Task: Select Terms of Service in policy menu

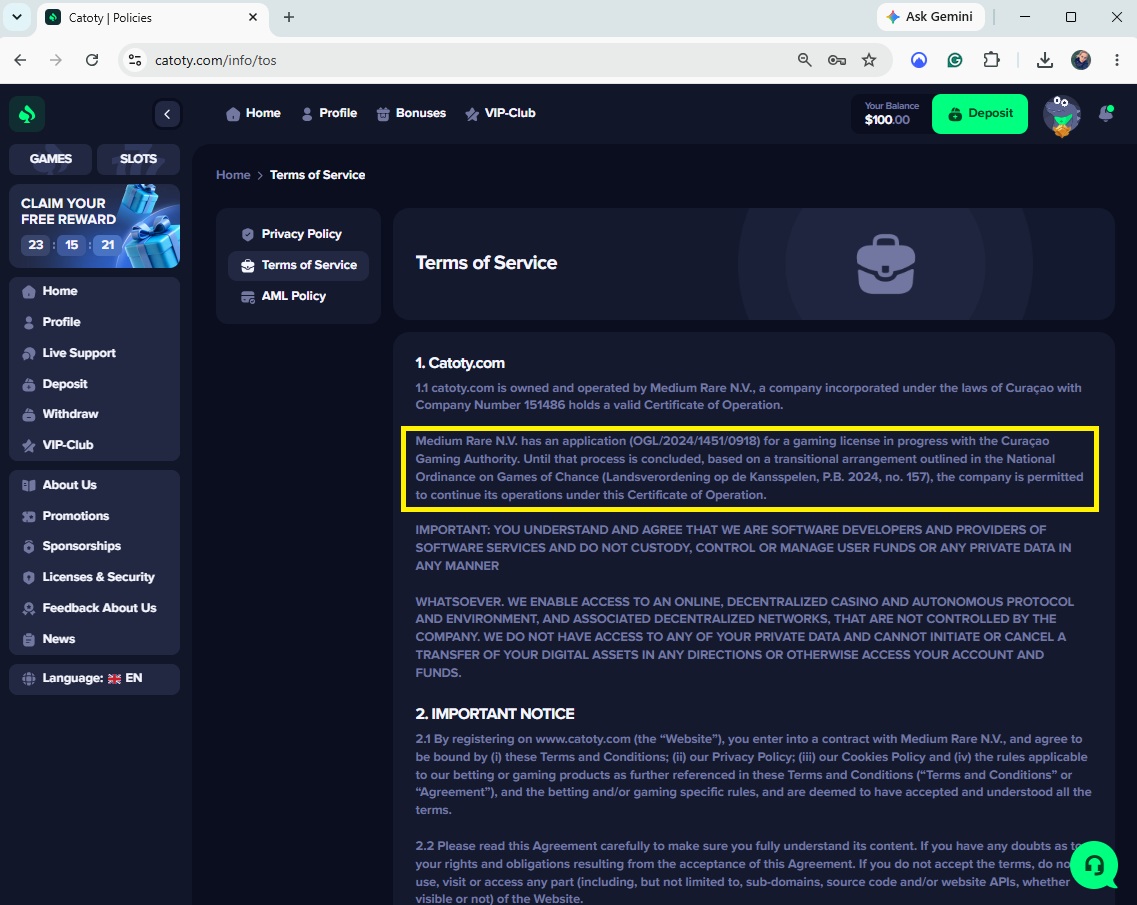Action: coord(298,265)
